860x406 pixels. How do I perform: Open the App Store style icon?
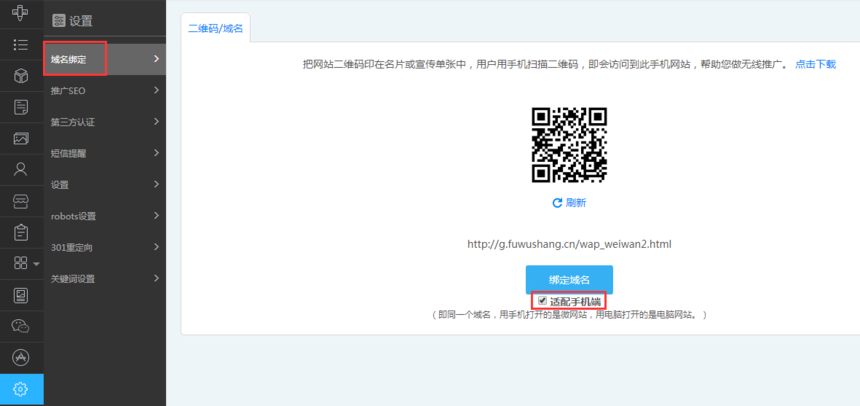pyautogui.click(x=21, y=358)
